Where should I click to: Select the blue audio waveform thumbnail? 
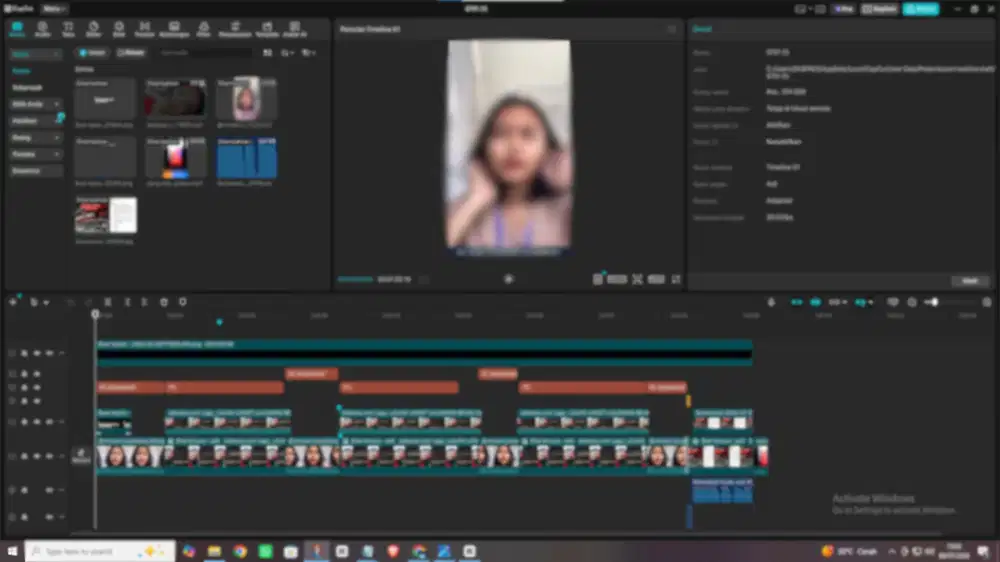[x=246, y=158]
